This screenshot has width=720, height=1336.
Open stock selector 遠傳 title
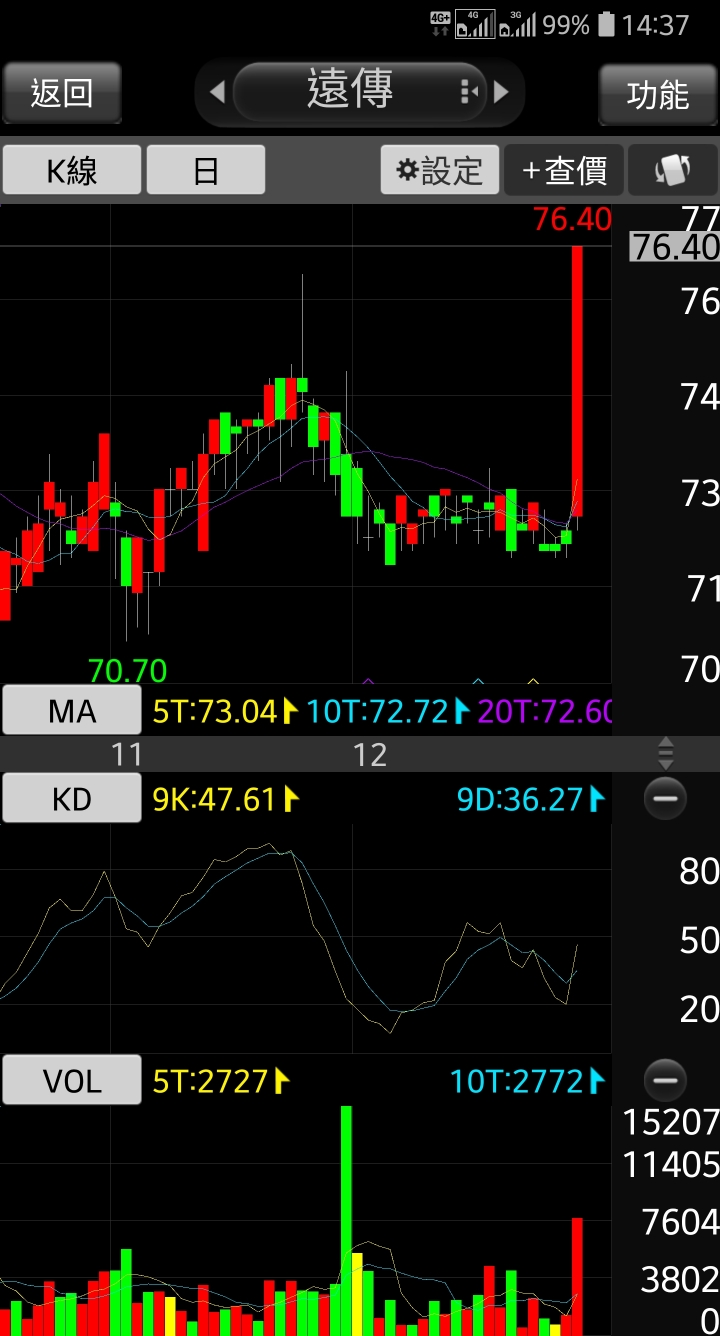pos(360,91)
